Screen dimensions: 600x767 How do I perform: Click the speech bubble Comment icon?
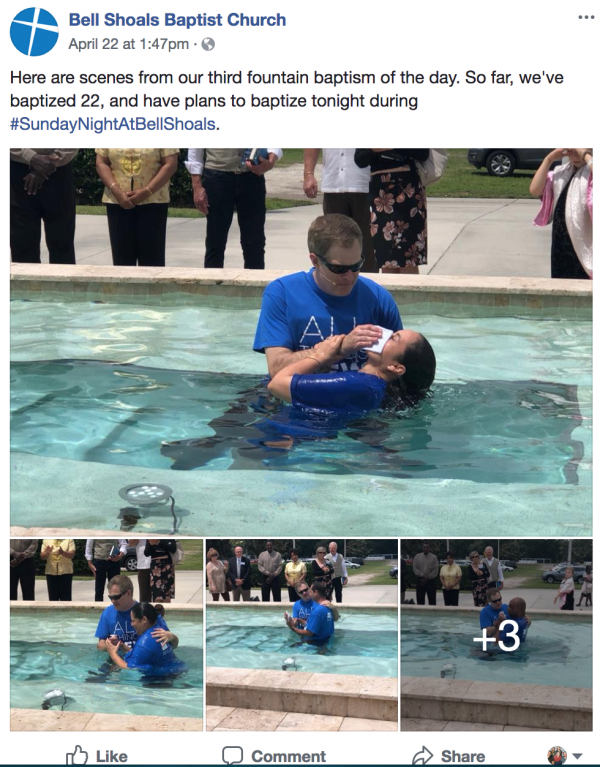point(232,755)
